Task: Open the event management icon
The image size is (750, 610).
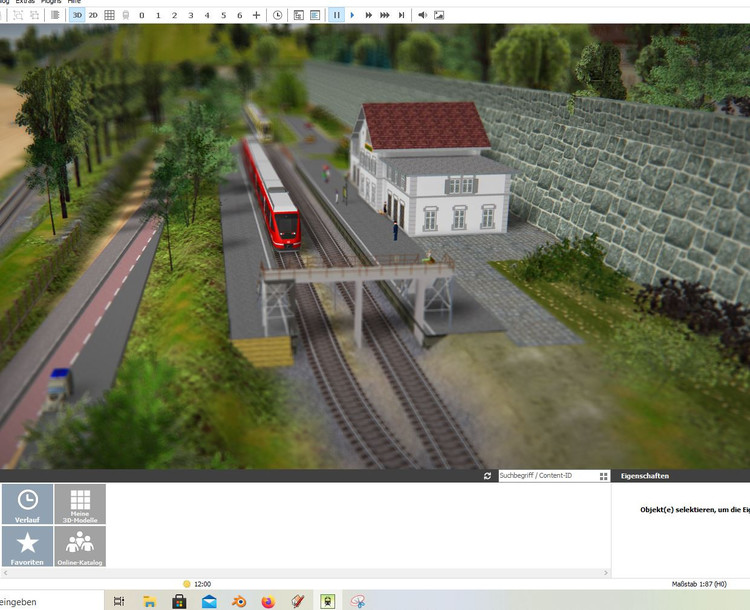Action: click(298, 15)
